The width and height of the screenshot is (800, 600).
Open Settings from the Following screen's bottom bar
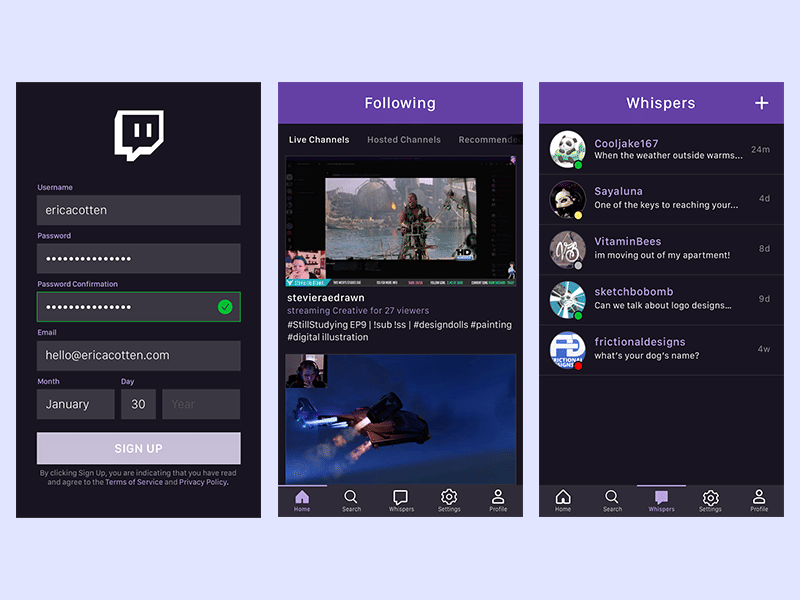coord(449,500)
